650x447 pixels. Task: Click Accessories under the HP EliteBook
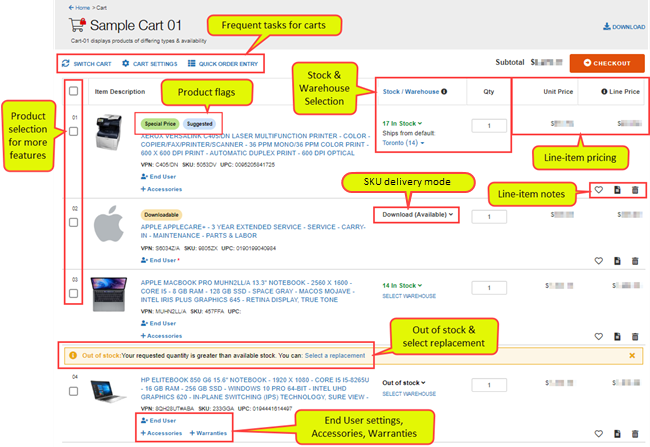point(161,433)
